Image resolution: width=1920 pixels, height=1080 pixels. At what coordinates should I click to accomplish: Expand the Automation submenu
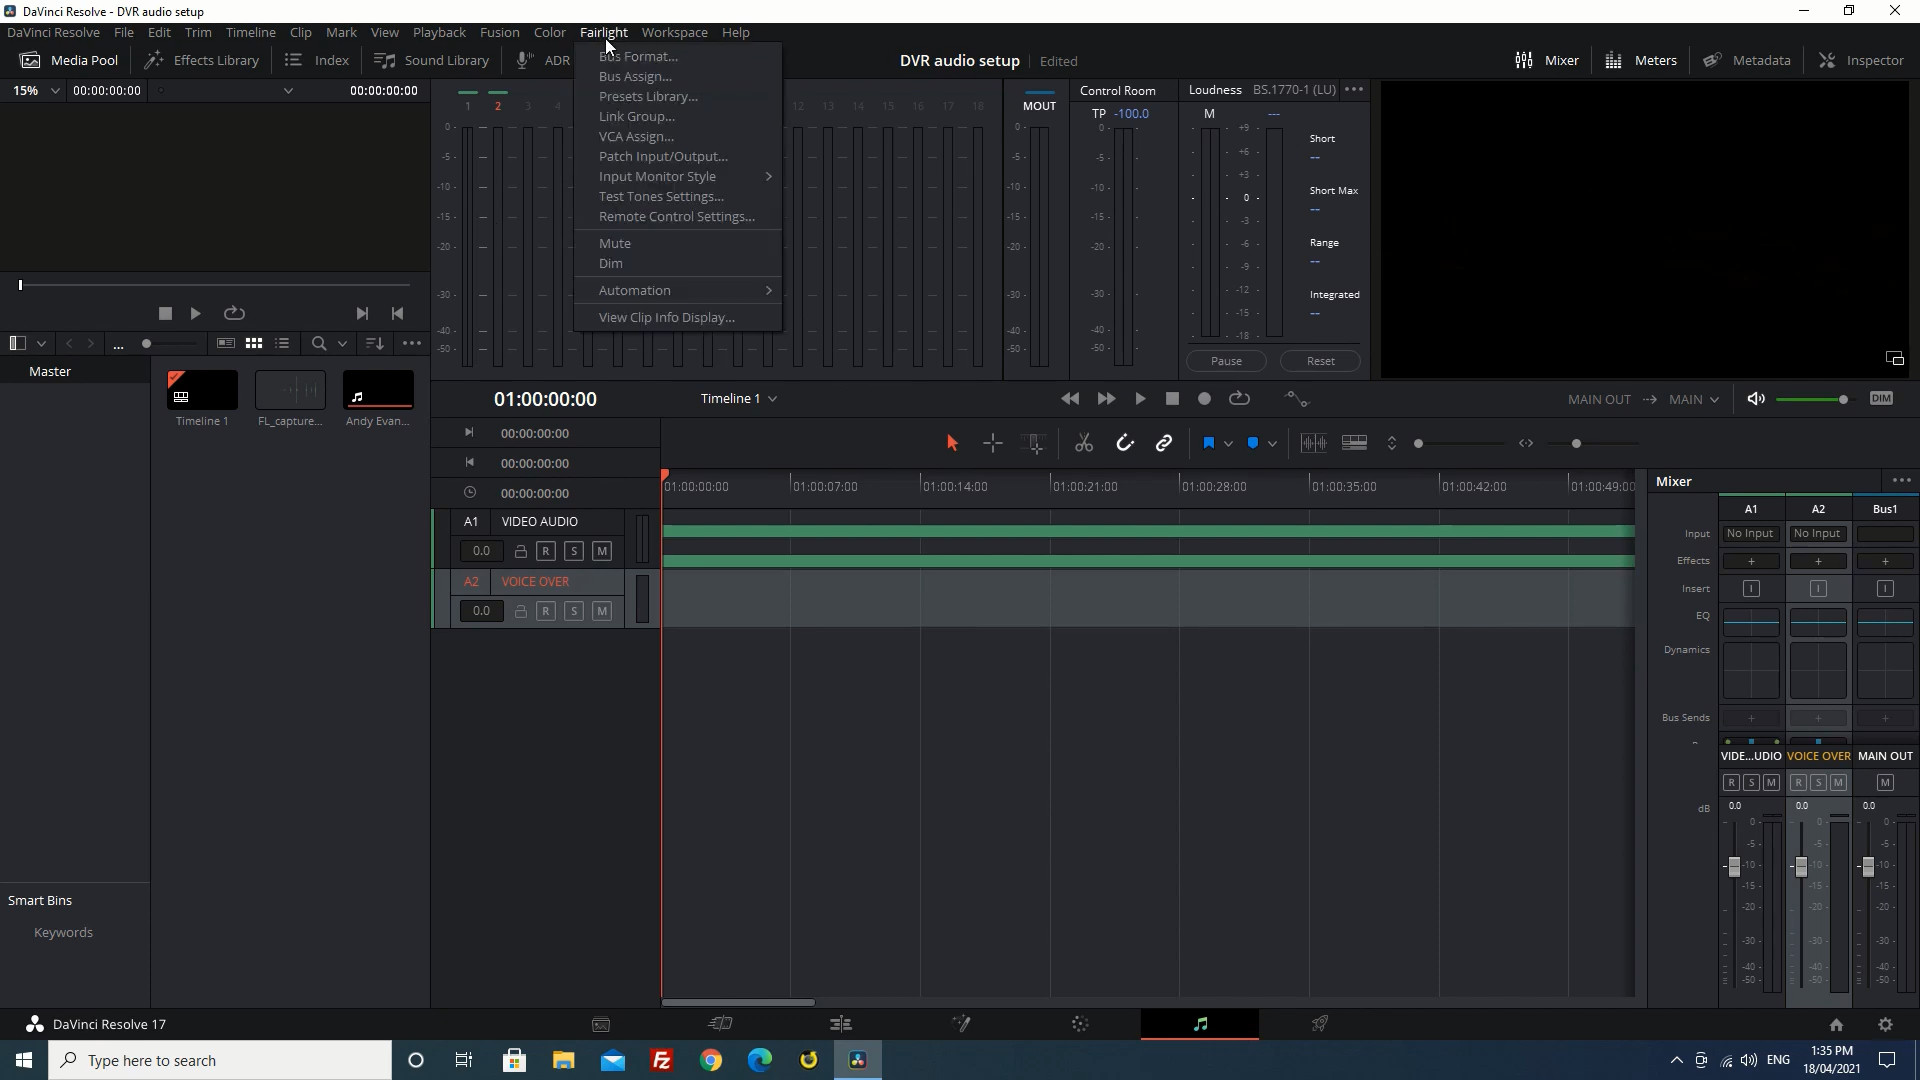(679, 290)
